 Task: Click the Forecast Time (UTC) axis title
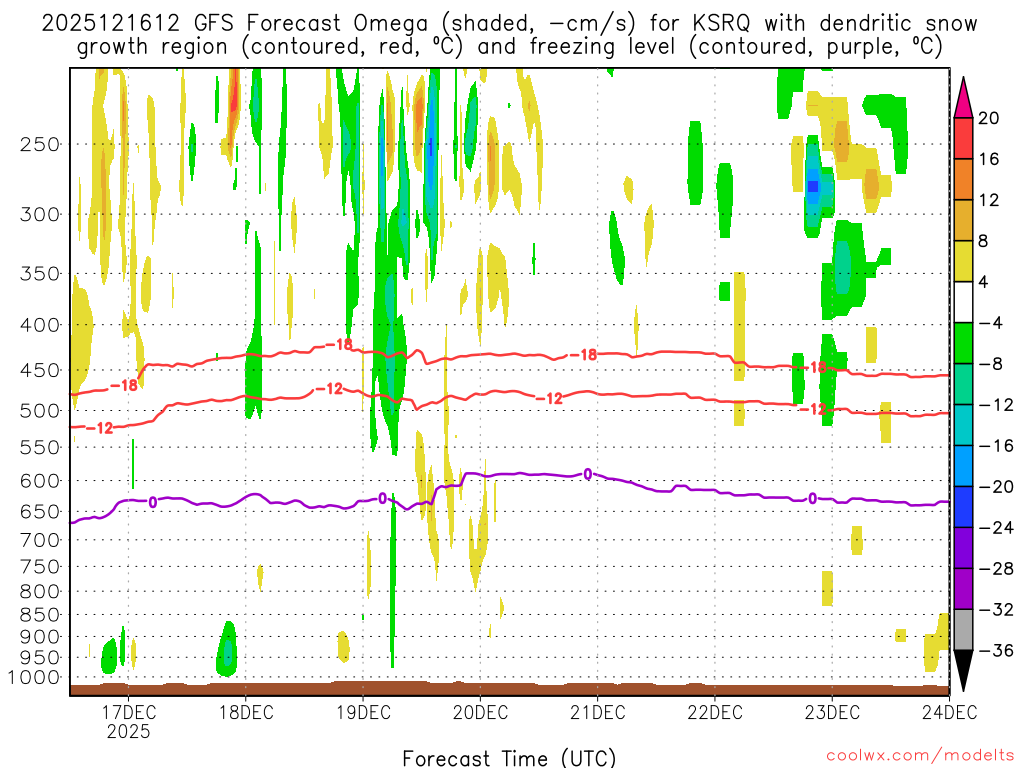tap(509, 758)
